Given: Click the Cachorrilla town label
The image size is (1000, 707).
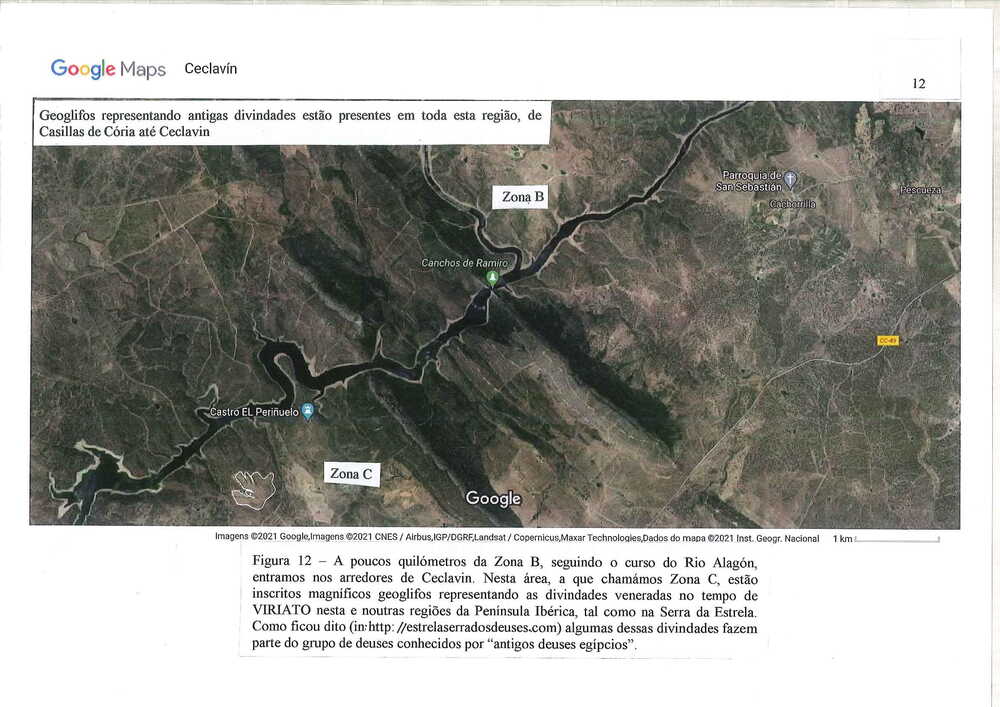Looking at the screenshot, I should pyautogui.click(x=792, y=204).
